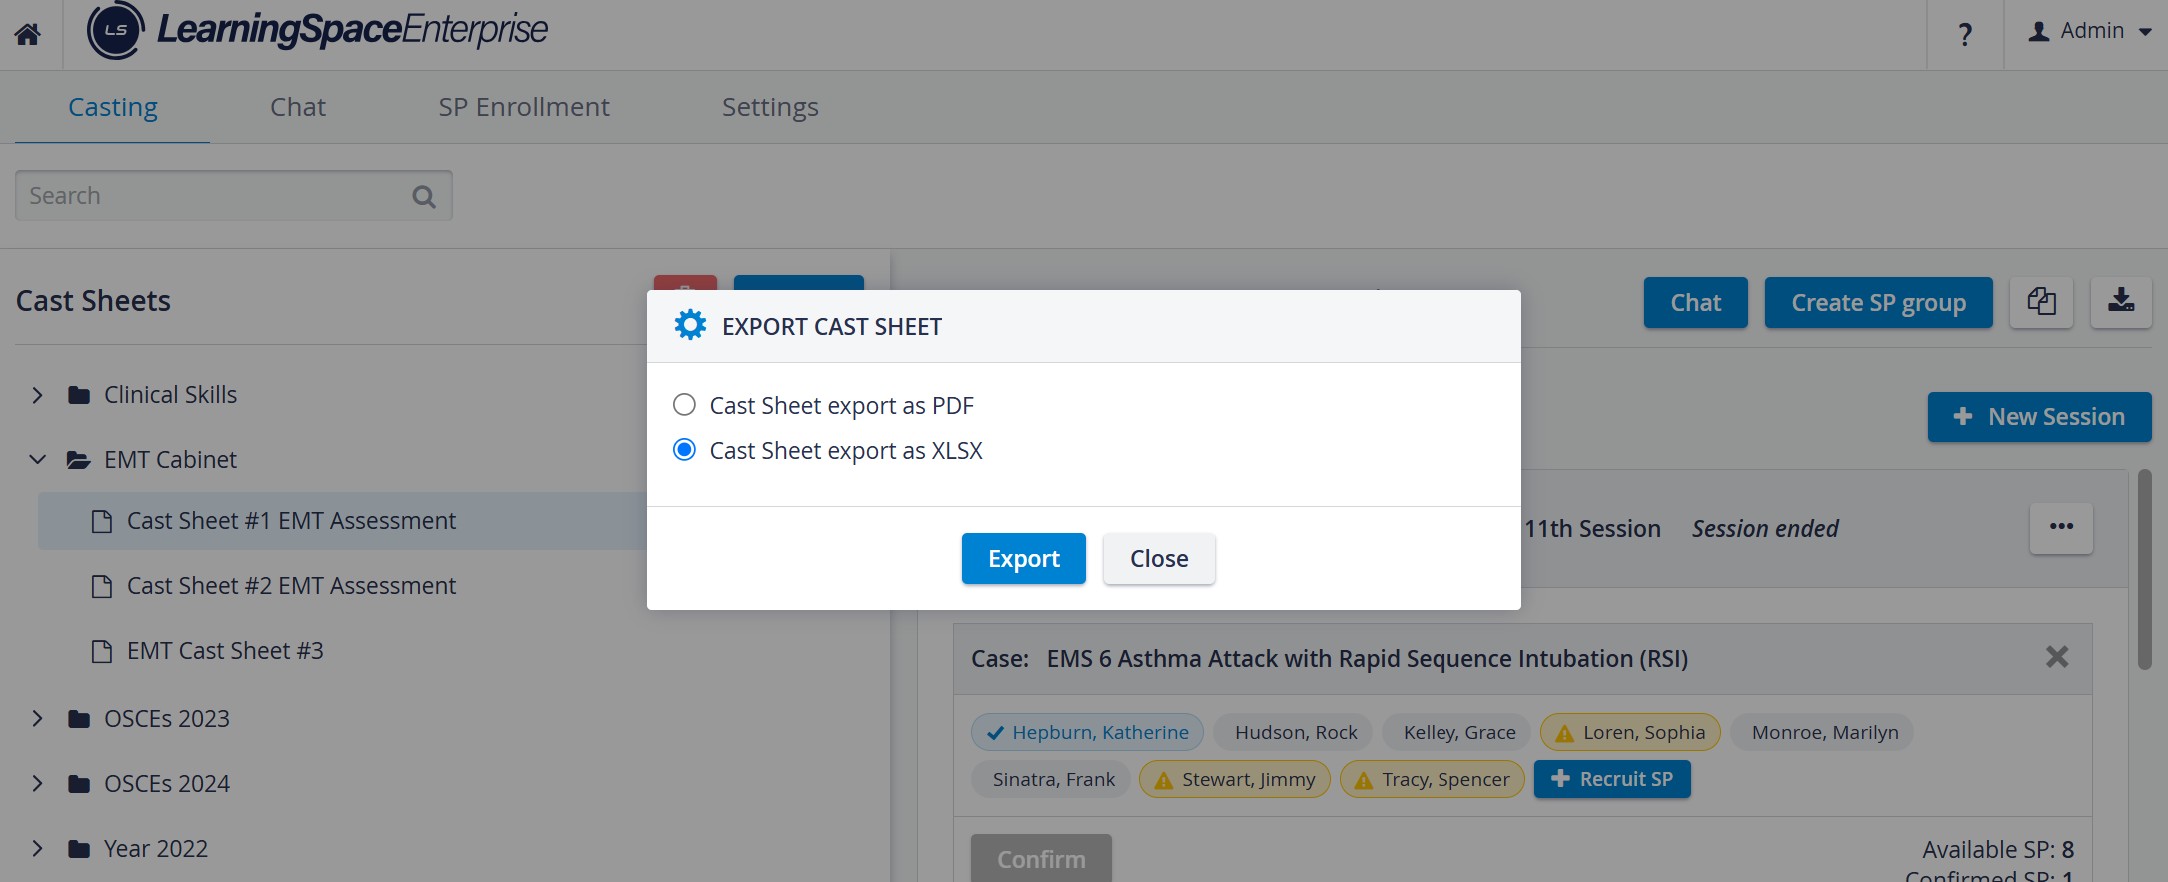Screen dimensions: 2168x882
Task: Remove the EMS 6 Asthma Attack case
Action: (2057, 657)
